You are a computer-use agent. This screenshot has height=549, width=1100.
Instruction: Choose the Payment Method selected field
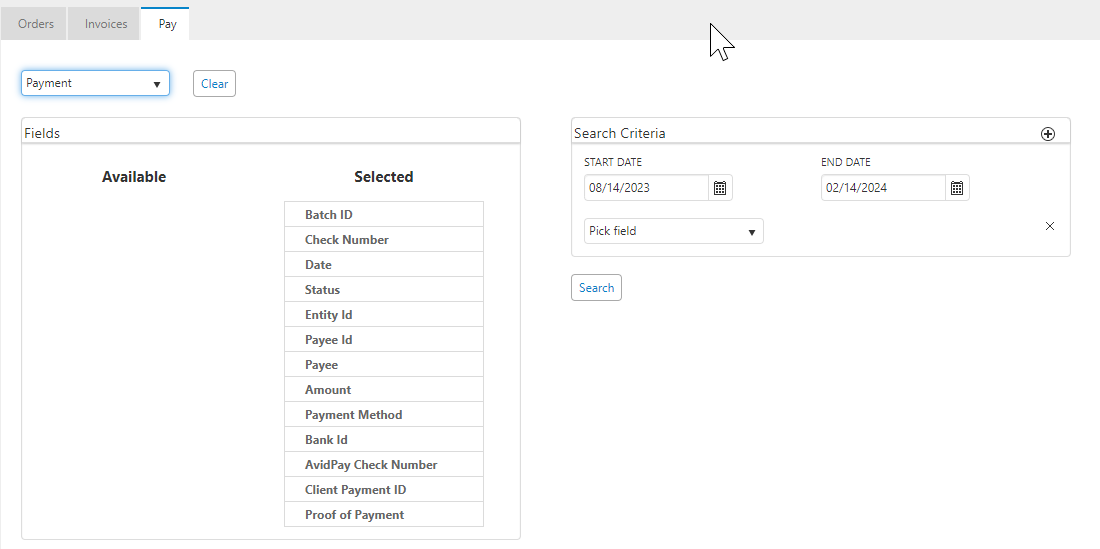pyautogui.click(x=384, y=415)
